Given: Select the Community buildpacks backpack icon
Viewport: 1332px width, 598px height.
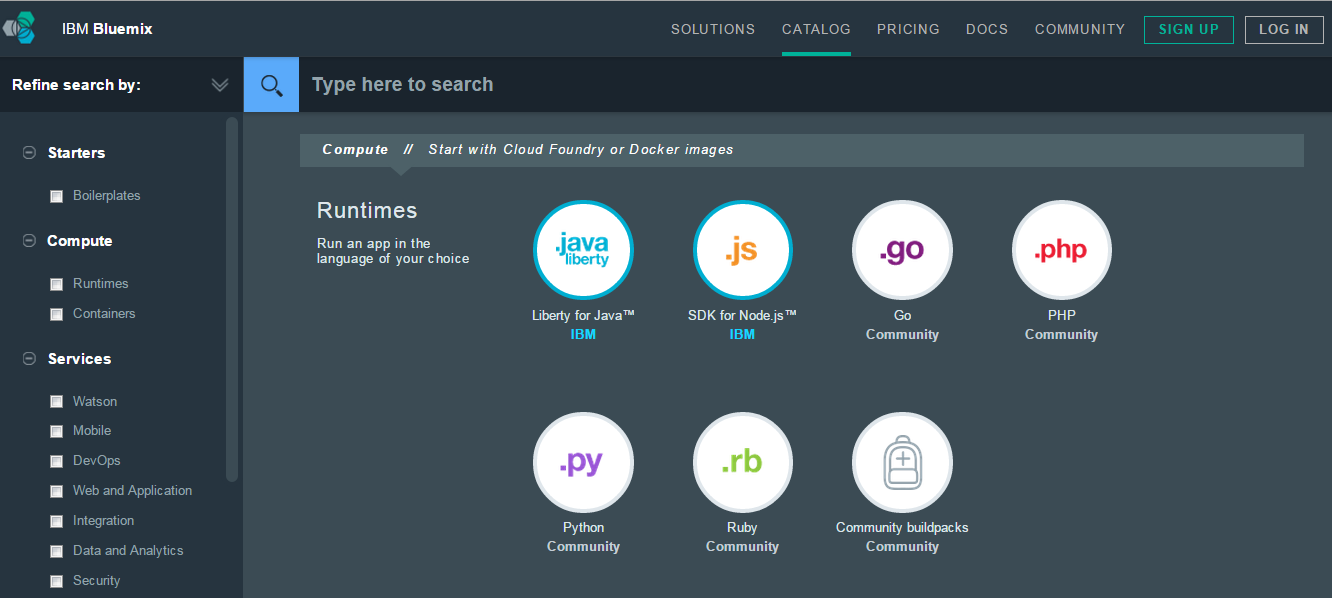Looking at the screenshot, I should click(x=902, y=462).
